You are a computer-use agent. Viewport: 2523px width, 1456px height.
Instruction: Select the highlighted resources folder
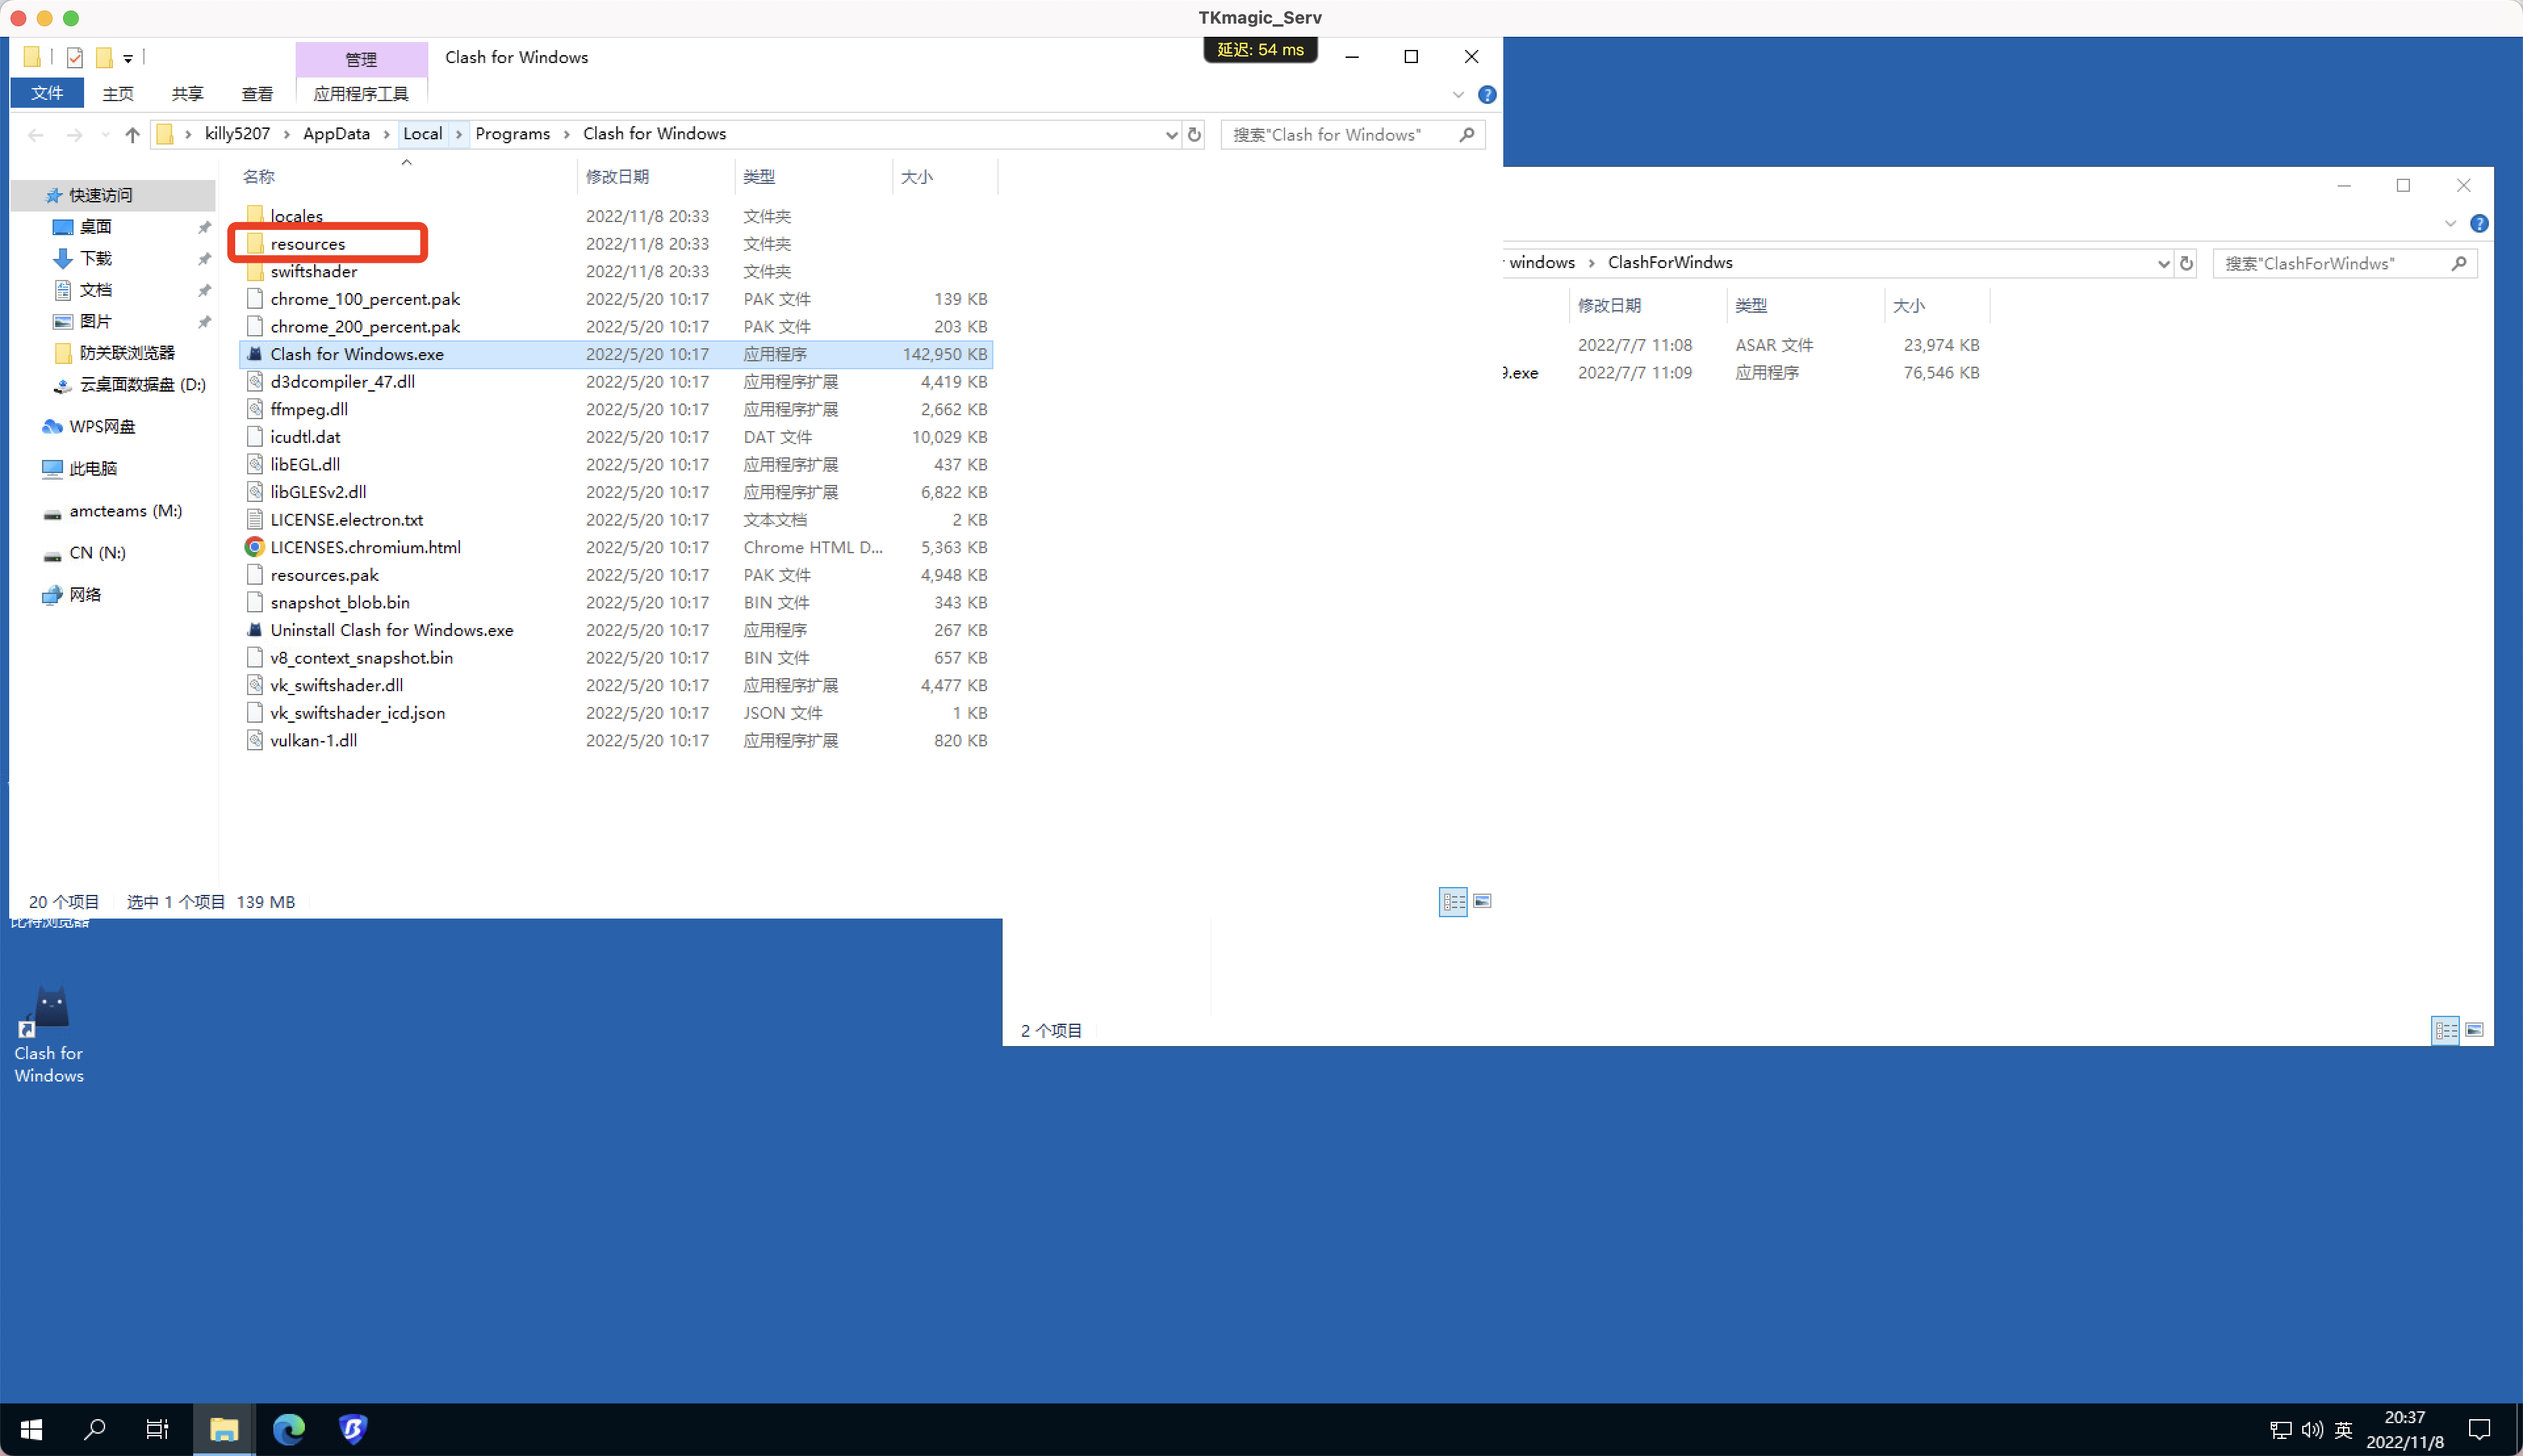pos(306,243)
